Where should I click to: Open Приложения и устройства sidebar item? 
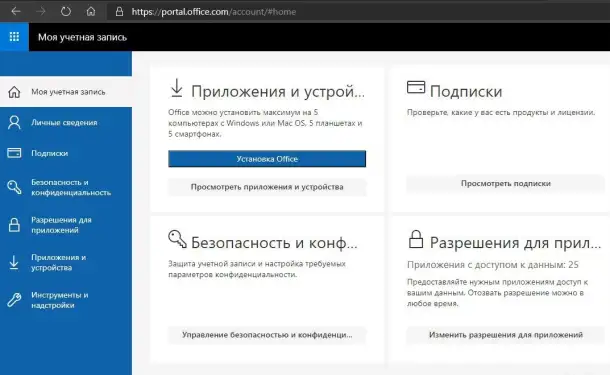(66, 263)
